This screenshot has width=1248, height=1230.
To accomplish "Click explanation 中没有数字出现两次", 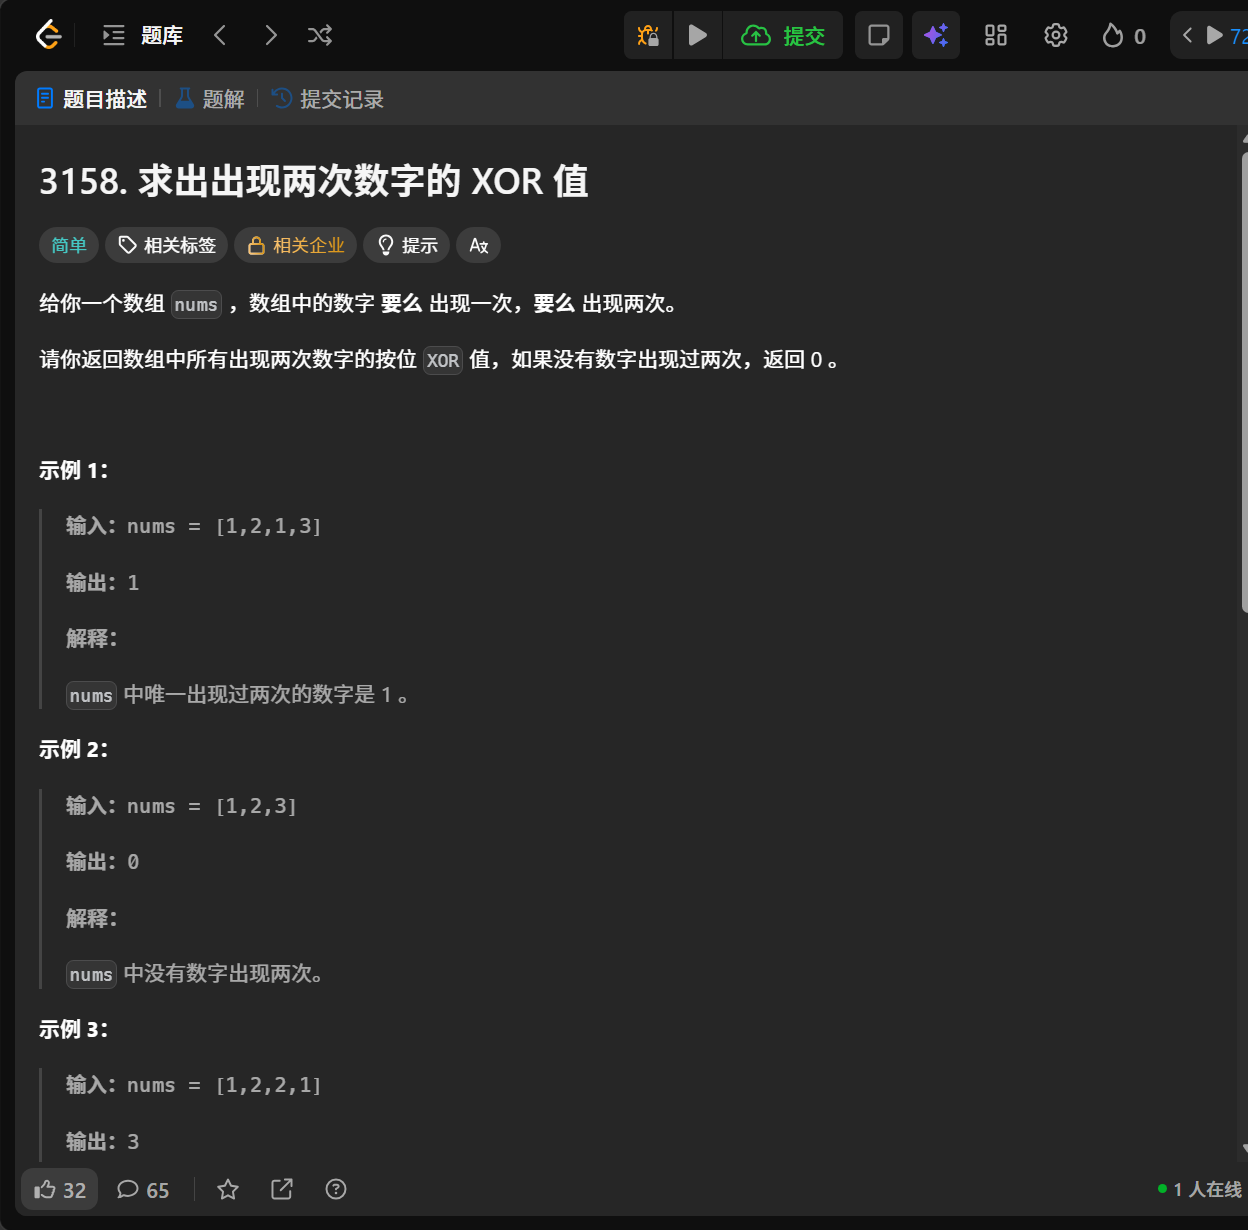I will click(223, 973).
